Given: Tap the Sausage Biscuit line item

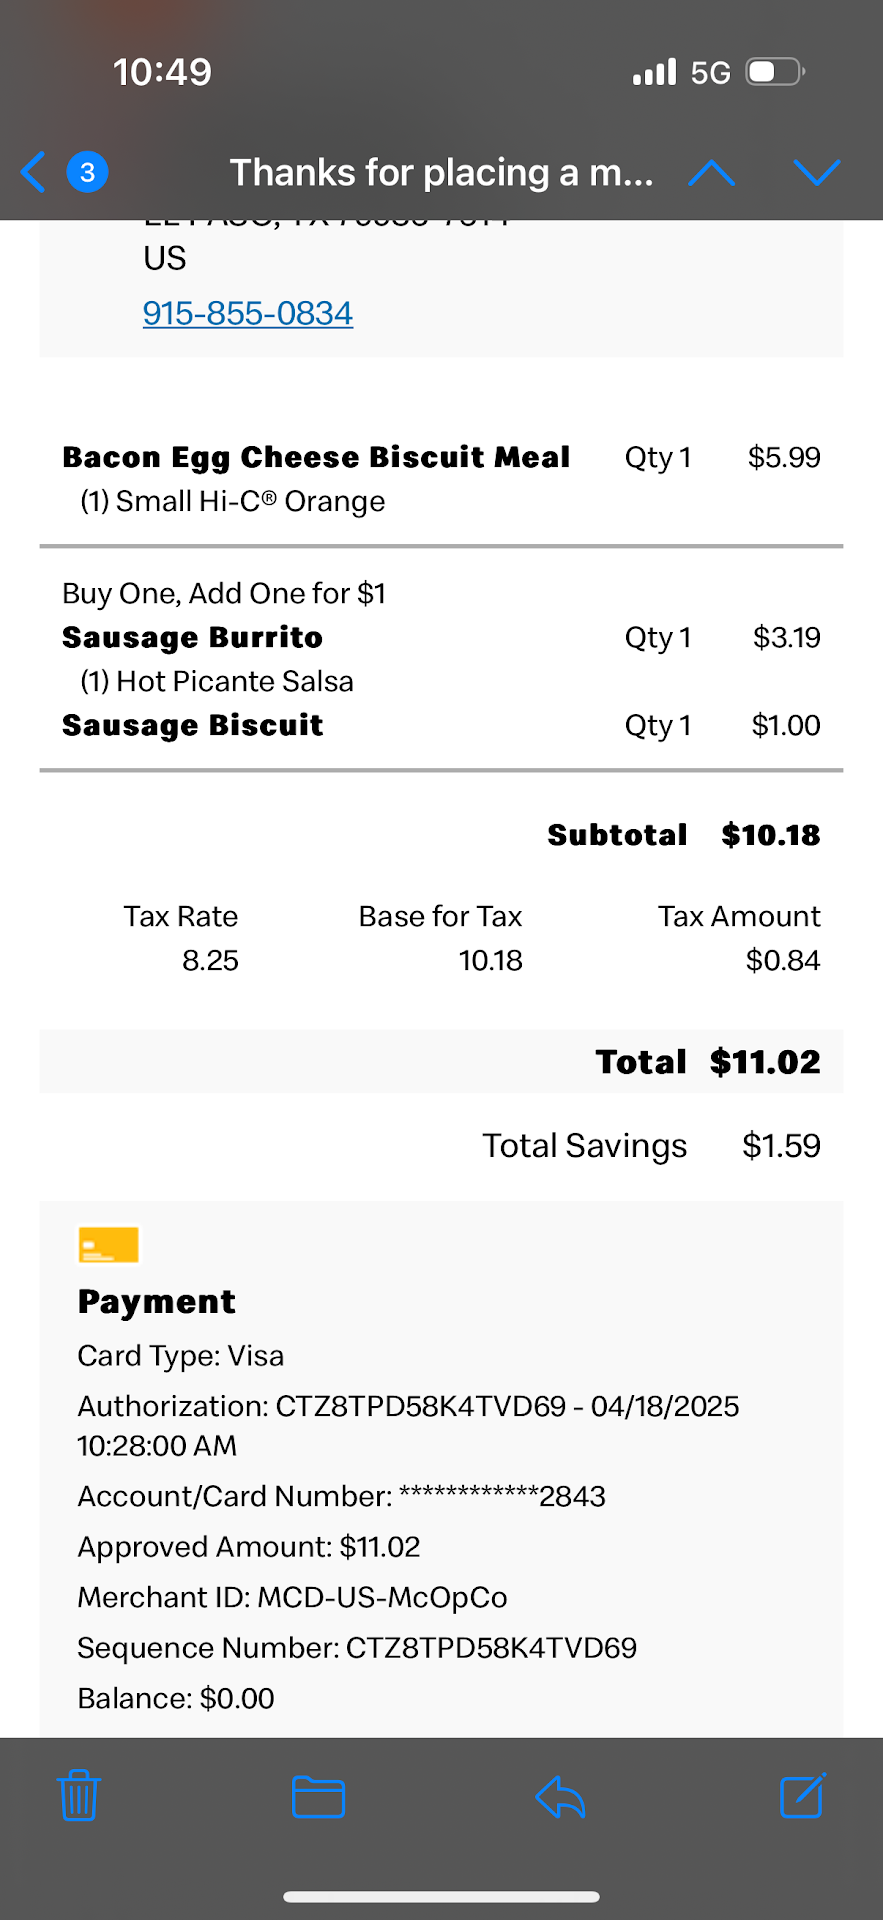Looking at the screenshot, I should [192, 725].
